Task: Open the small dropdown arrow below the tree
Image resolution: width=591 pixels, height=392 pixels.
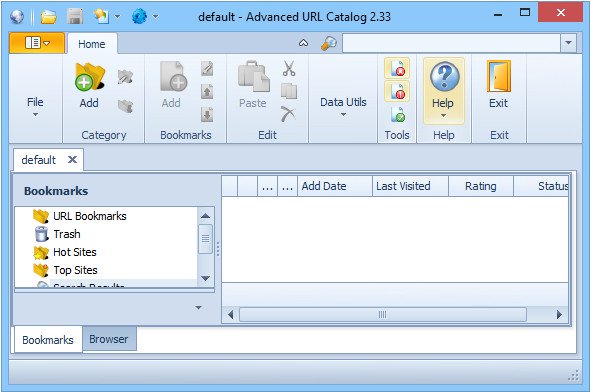Action: 198,308
